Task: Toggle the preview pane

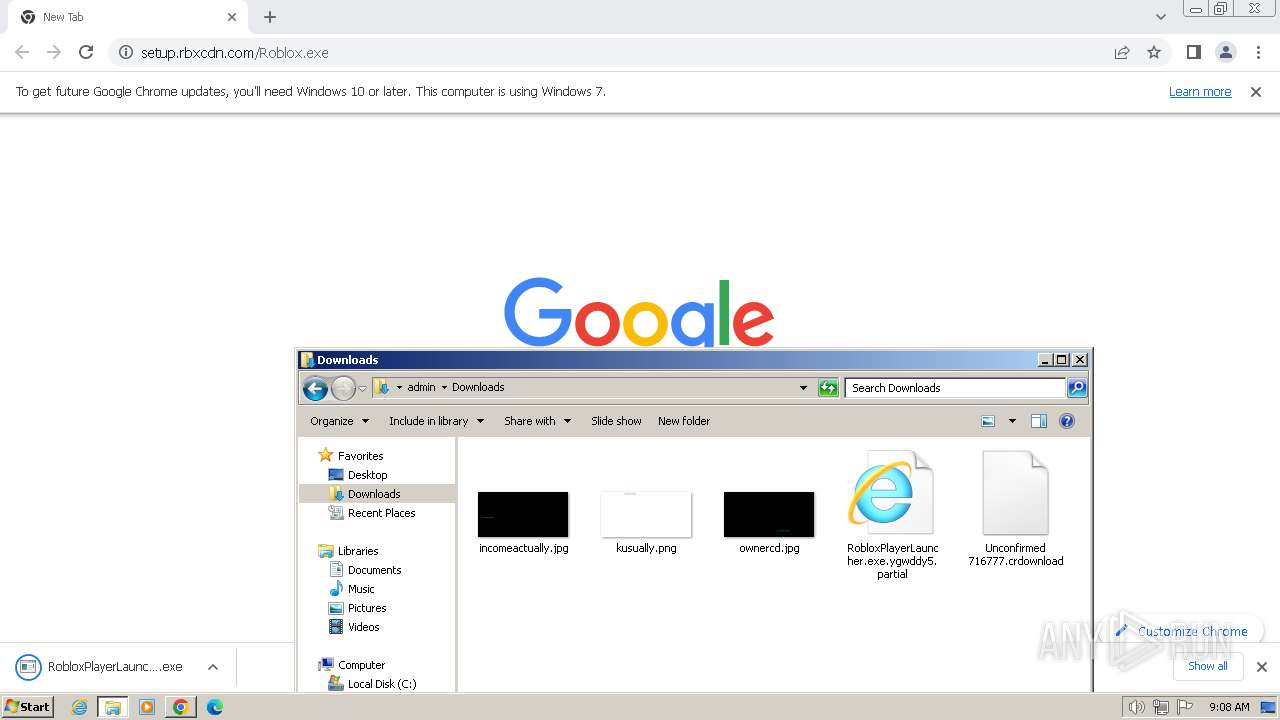Action: point(1039,421)
